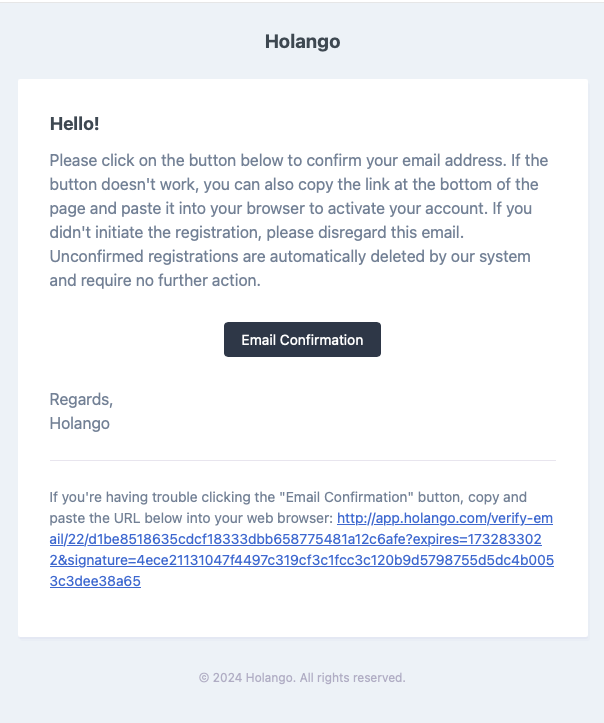Click the Email Confirmation button
The height and width of the screenshot is (723, 604).
302,340
